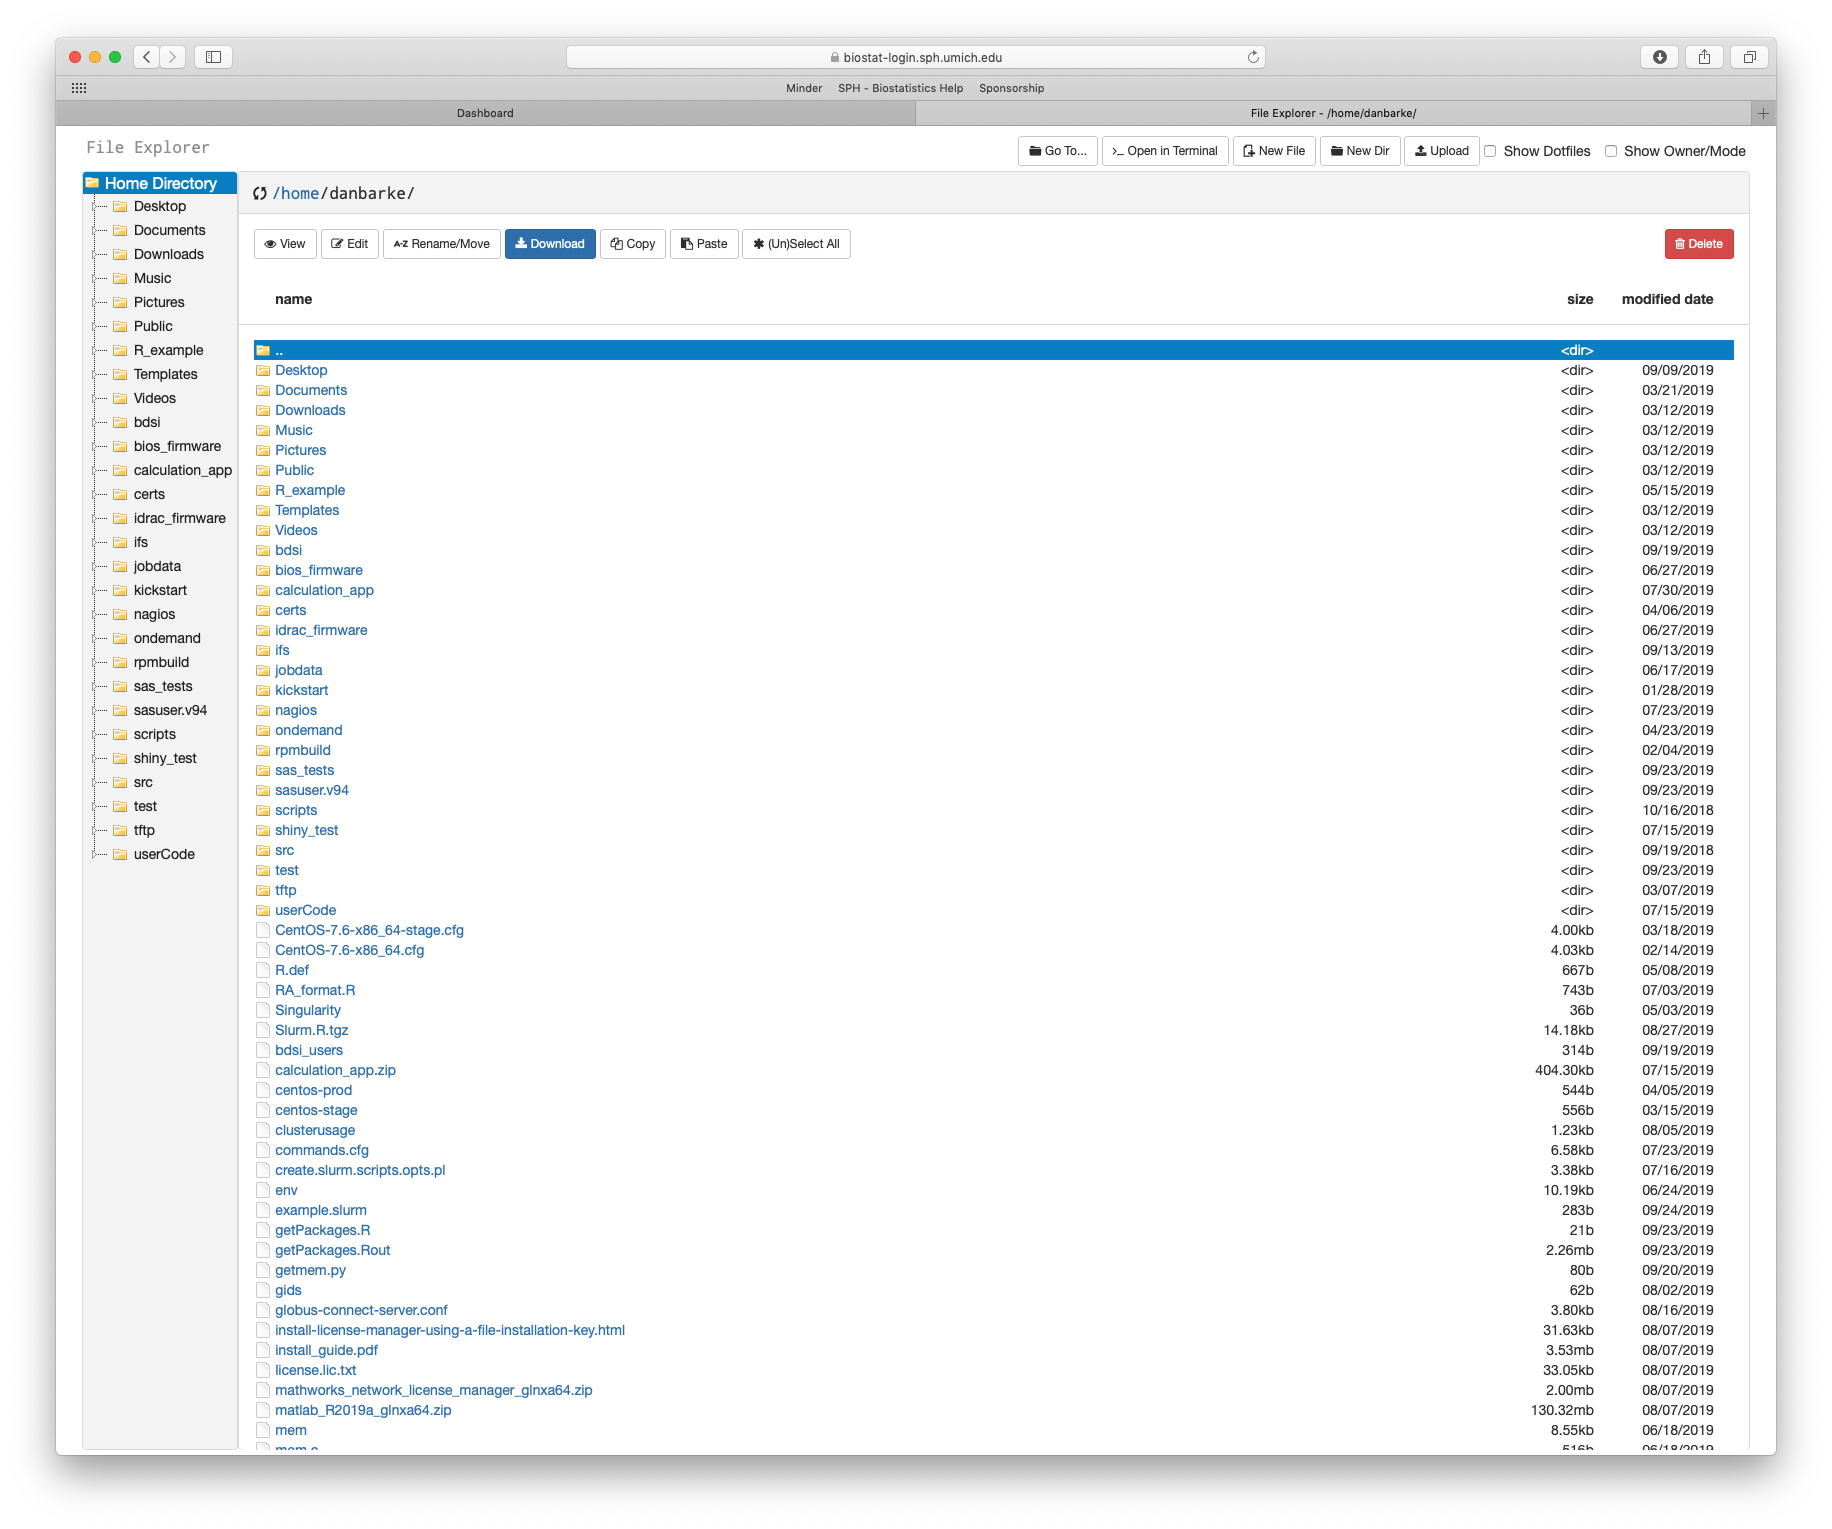Enable Show Dotfiles
This screenshot has height=1529, width=1832.
click(x=1491, y=150)
